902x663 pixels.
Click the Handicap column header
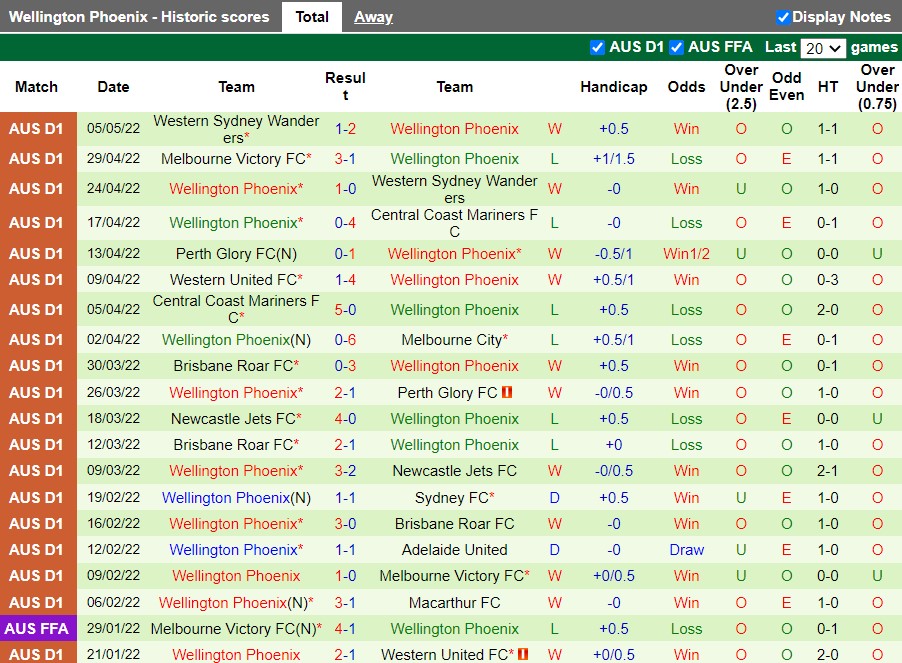(614, 87)
